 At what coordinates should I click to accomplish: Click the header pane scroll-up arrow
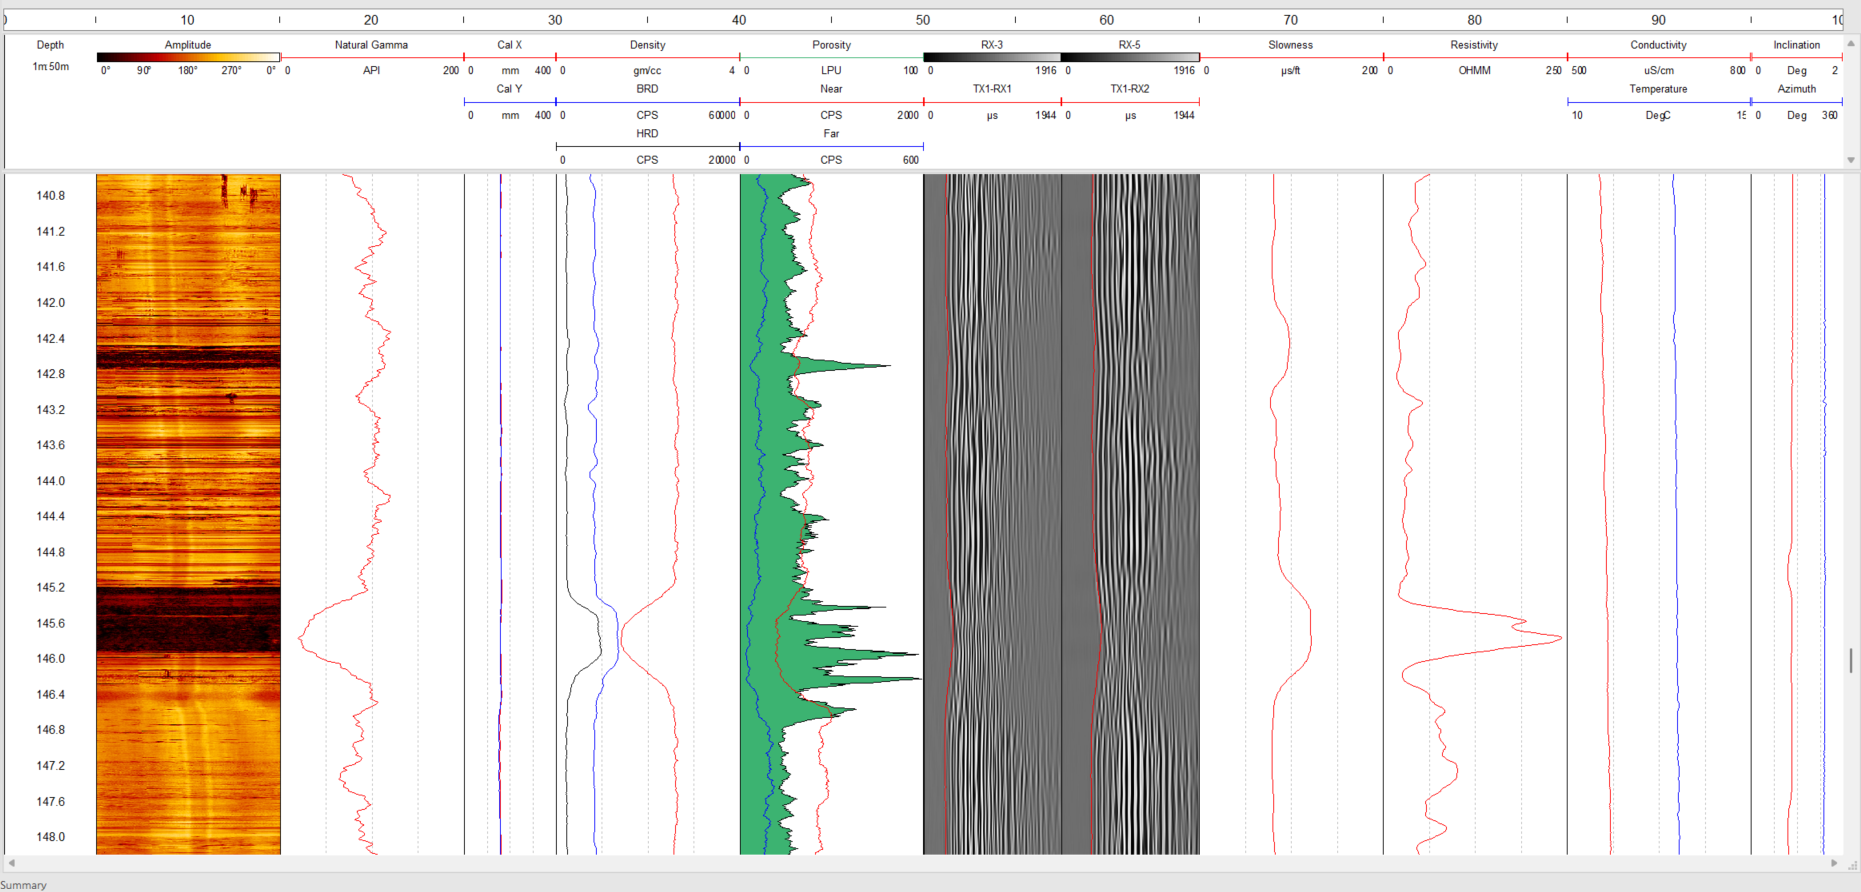[x=1851, y=43]
